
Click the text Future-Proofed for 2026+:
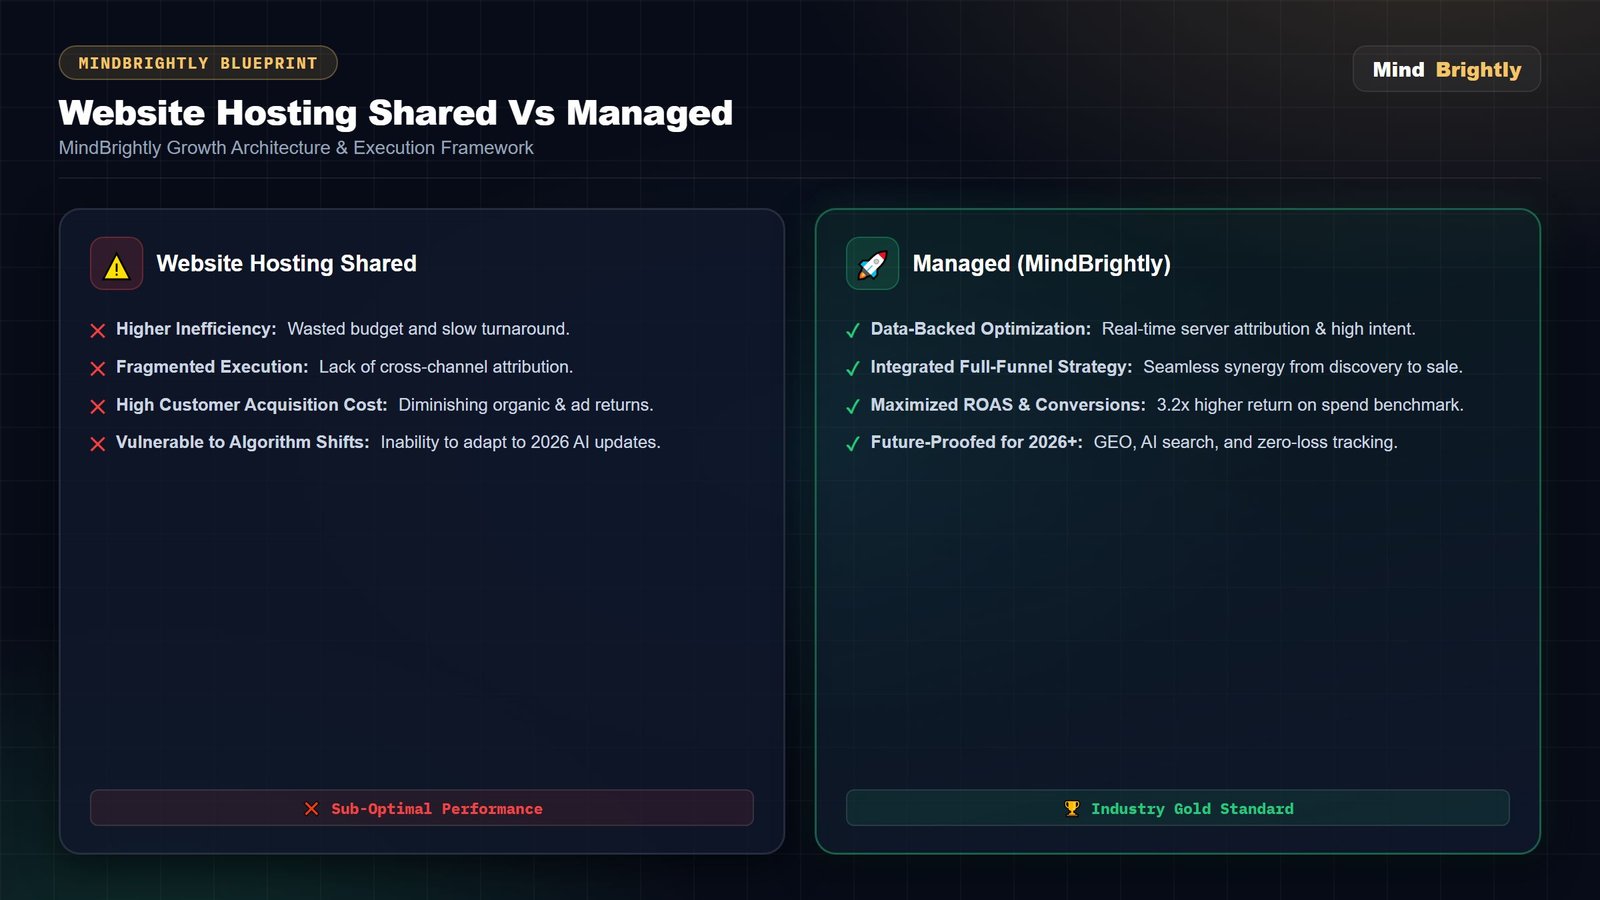[977, 442]
